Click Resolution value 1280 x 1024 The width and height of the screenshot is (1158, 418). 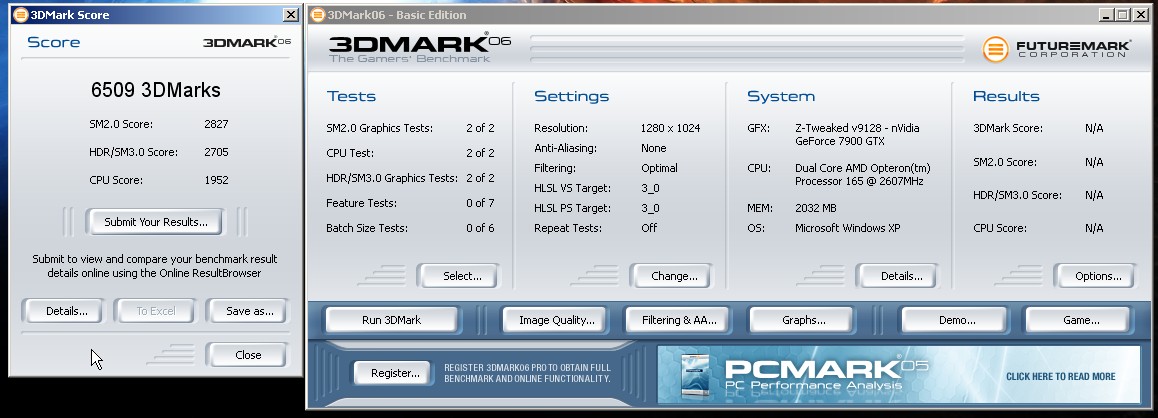671,128
